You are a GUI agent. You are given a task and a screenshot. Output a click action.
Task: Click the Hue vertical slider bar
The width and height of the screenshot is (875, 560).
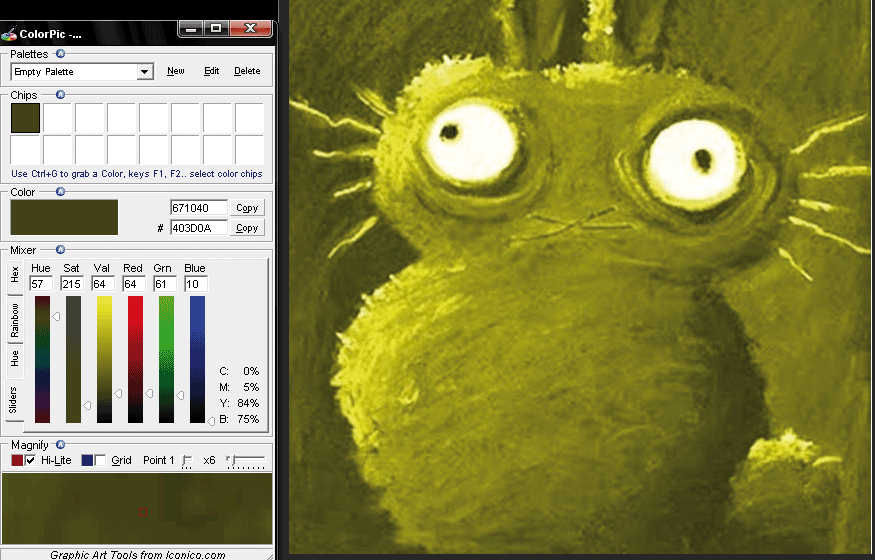coord(42,359)
